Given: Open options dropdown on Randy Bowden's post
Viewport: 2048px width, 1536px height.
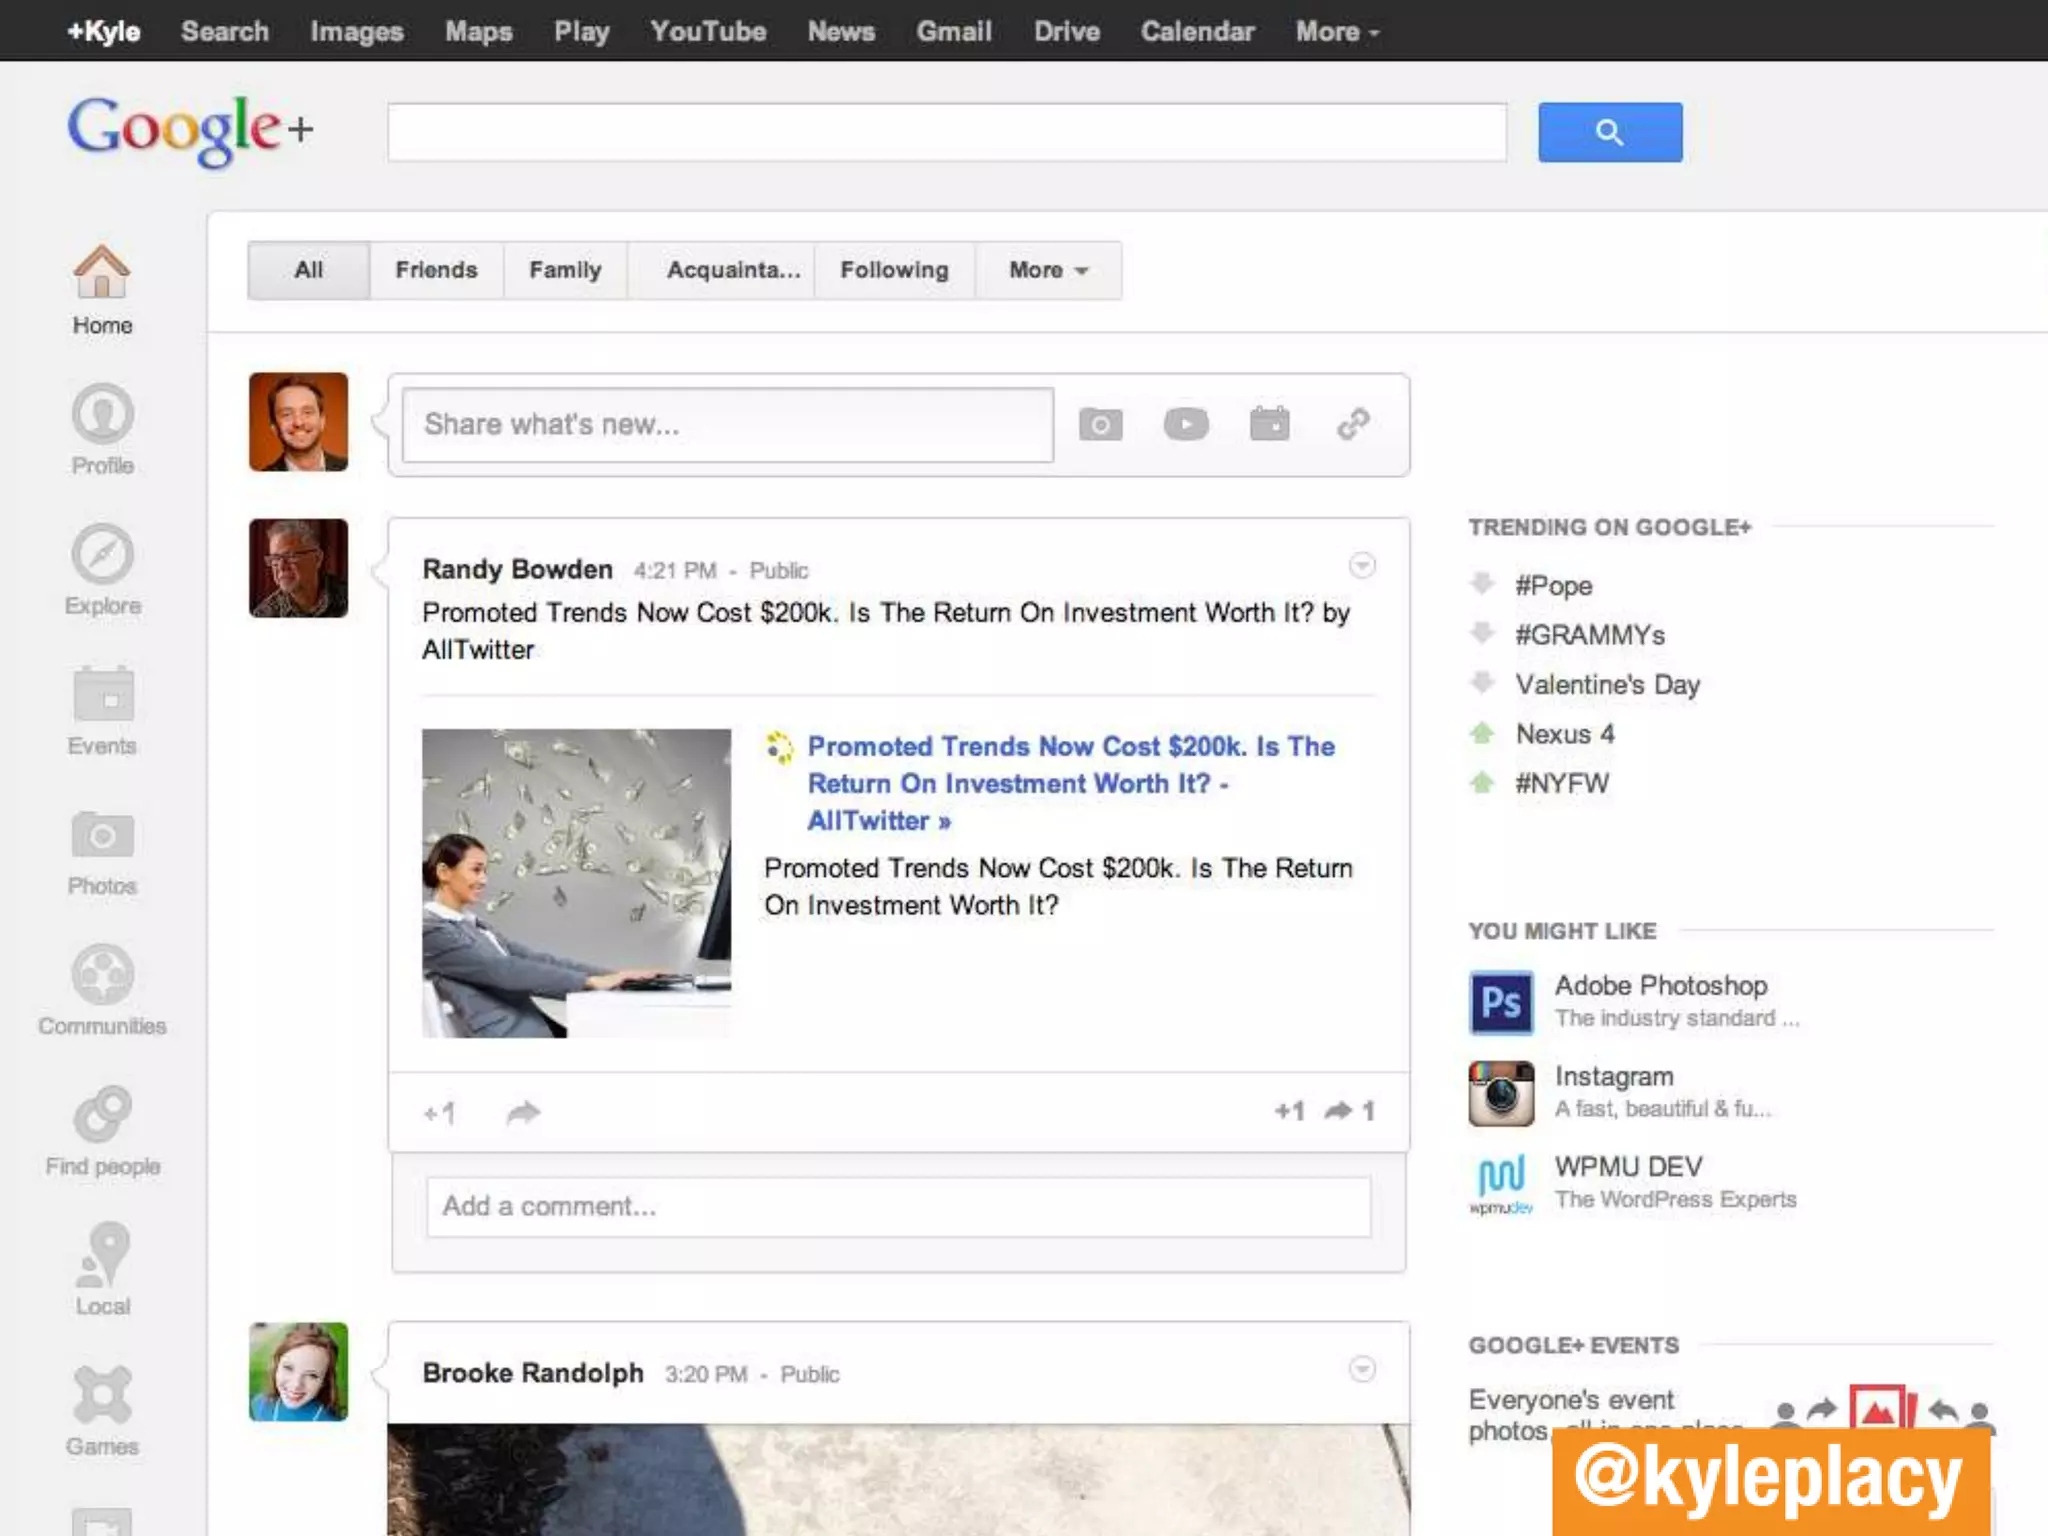Looking at the screenshot, I should pyautogui.click(x=1362, y=566).
